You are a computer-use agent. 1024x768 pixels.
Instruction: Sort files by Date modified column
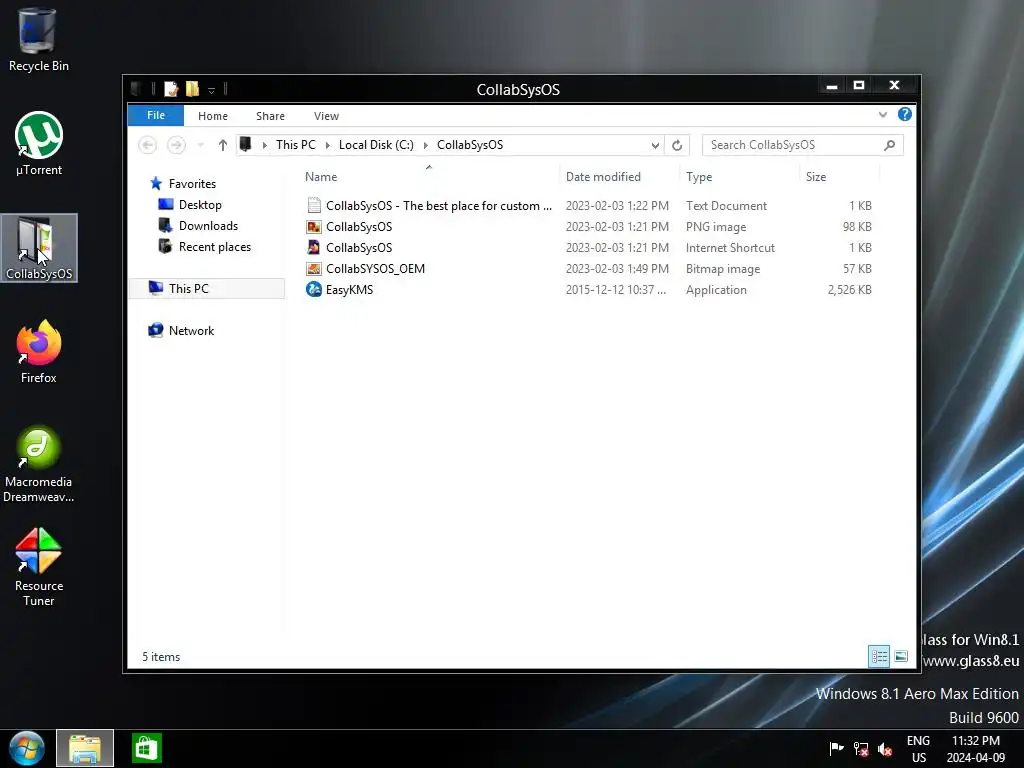coord(619,177)
